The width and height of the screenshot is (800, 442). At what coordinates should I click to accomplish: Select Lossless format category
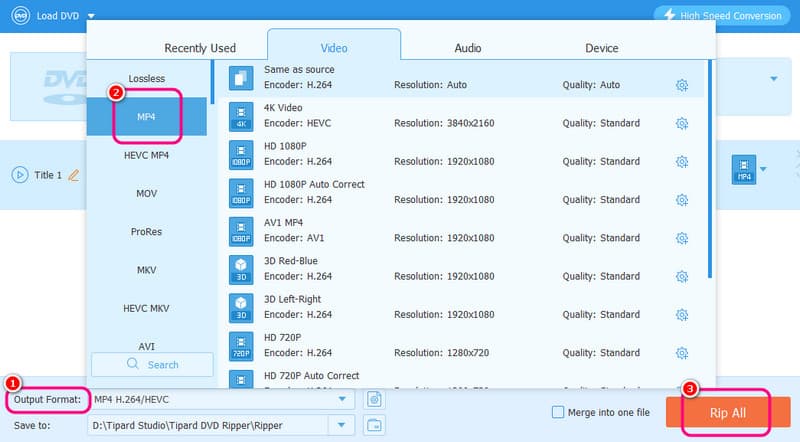coord(147,79)
